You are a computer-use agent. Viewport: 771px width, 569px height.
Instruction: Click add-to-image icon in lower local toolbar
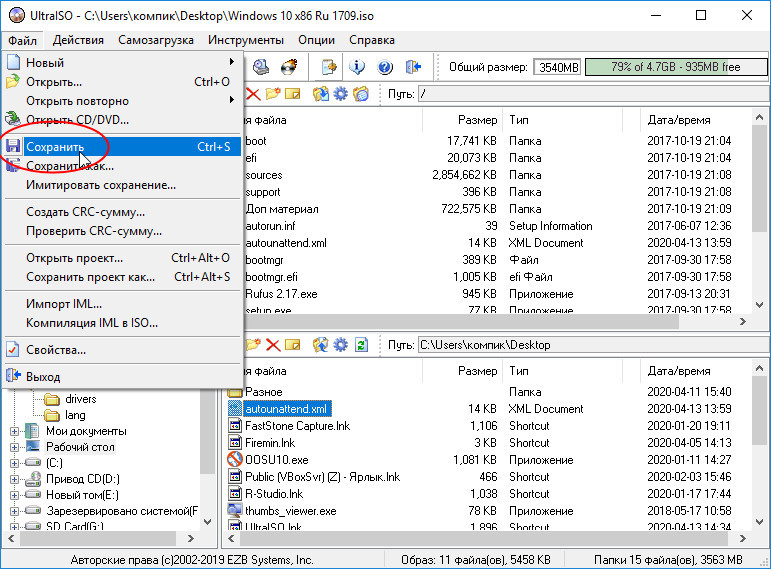coord(321,345)
